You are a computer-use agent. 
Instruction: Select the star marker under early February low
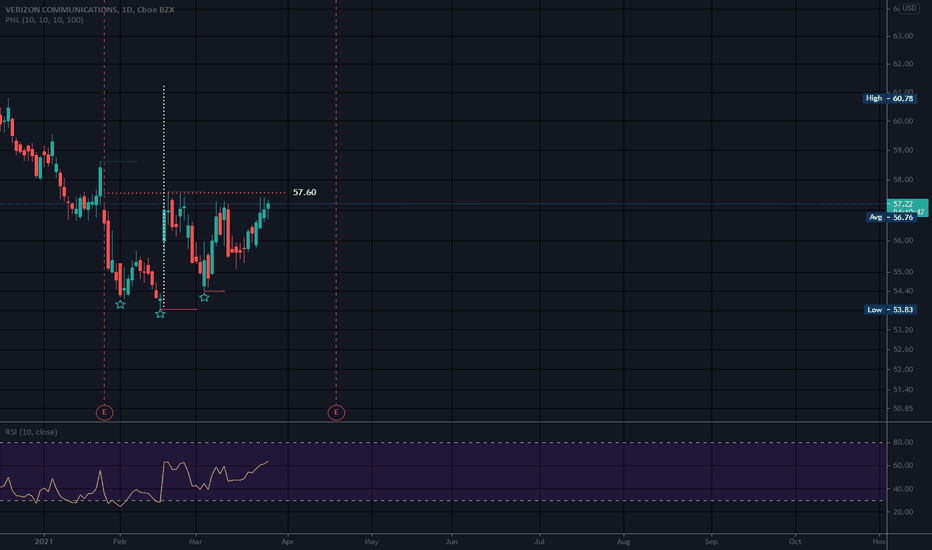click(x=120, y=304)
